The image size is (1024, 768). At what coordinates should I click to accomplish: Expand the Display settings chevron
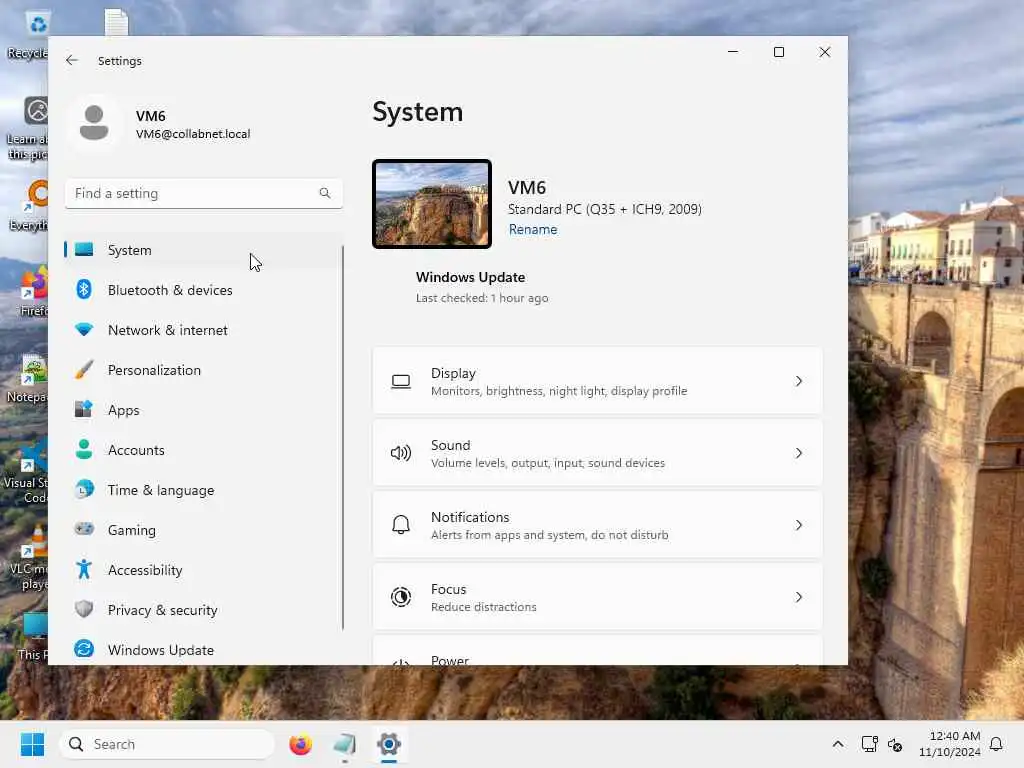coord(799,381)
